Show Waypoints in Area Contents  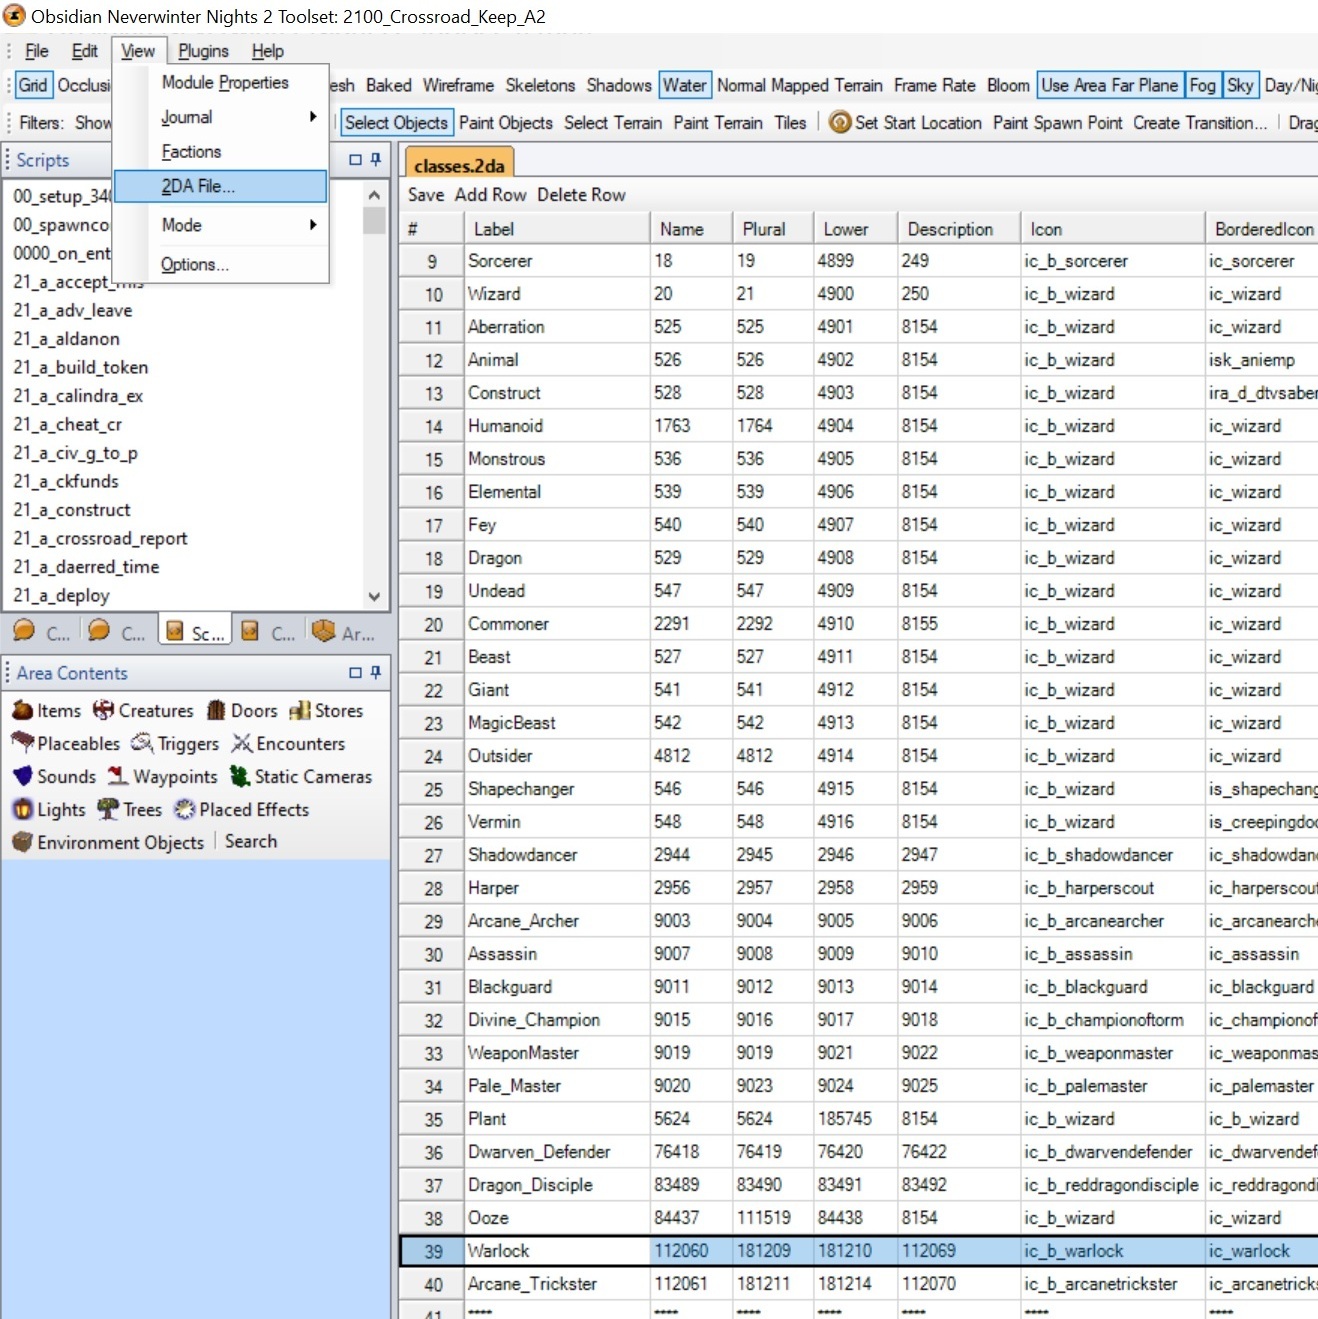[162, 777]
